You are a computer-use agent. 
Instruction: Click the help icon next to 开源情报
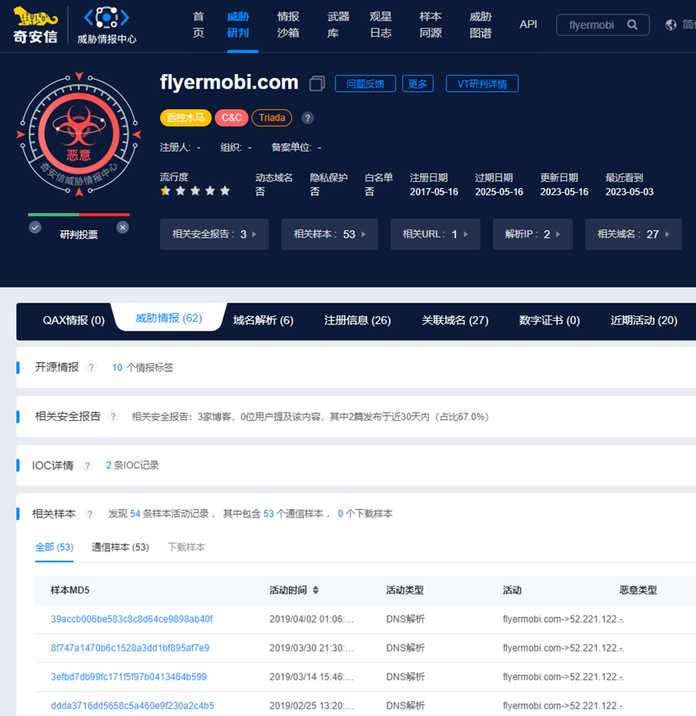[x=91, y=368]
